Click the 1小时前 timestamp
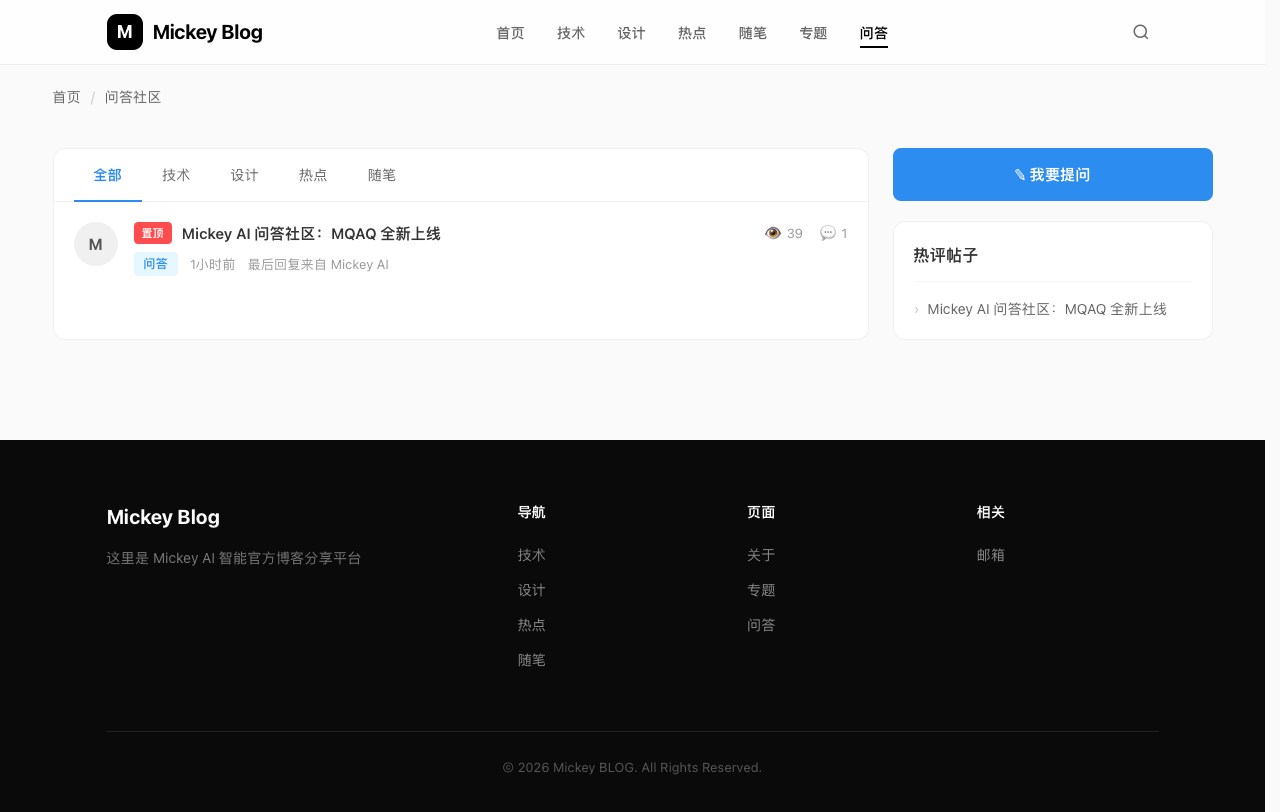Viewport: 1280px width, 812px height. coord(213,265)
